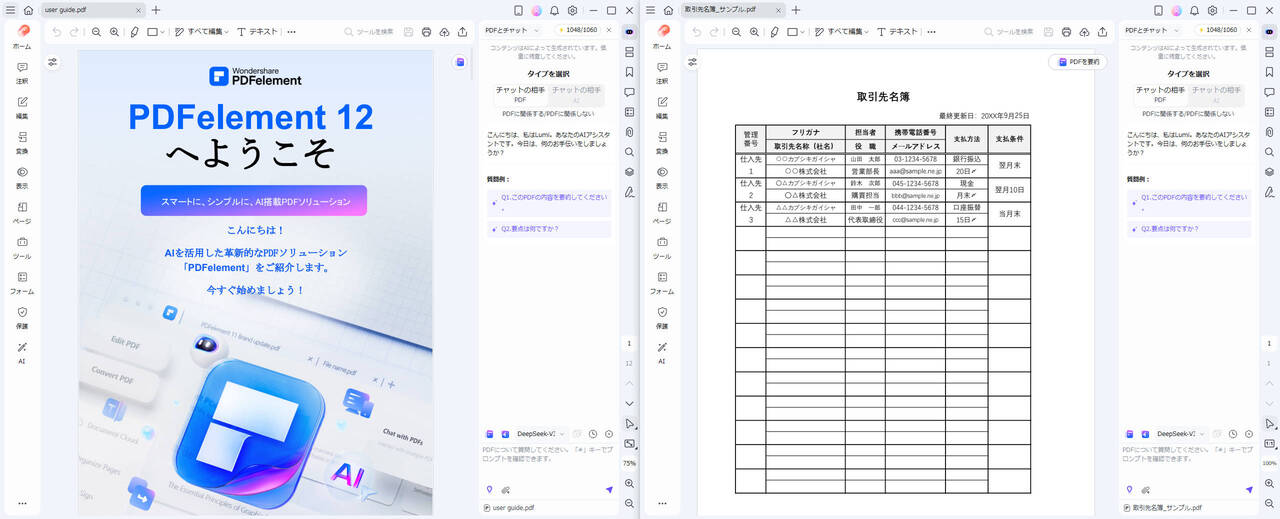Print the user guide.pdf document
Screen dimensions: 1280x519
coord(427,32)
